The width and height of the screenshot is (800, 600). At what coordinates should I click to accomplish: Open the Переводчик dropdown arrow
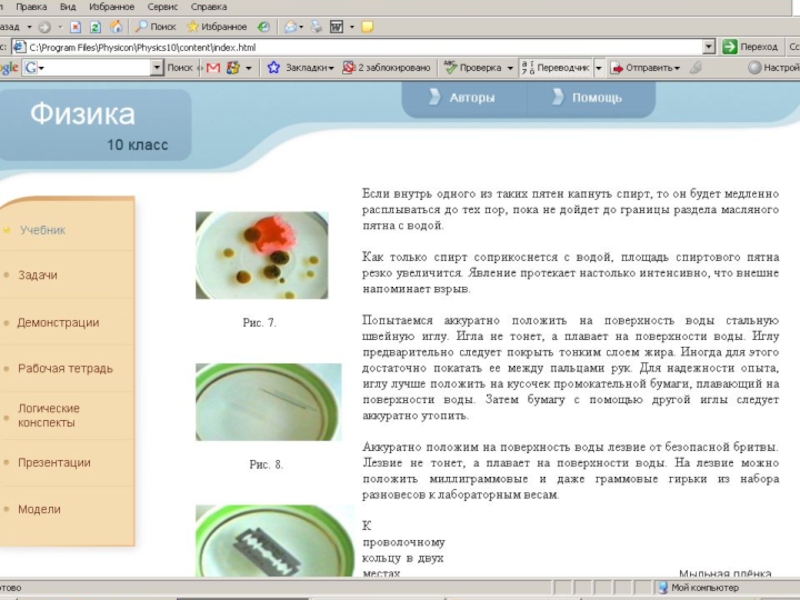[x=599, y=67]
